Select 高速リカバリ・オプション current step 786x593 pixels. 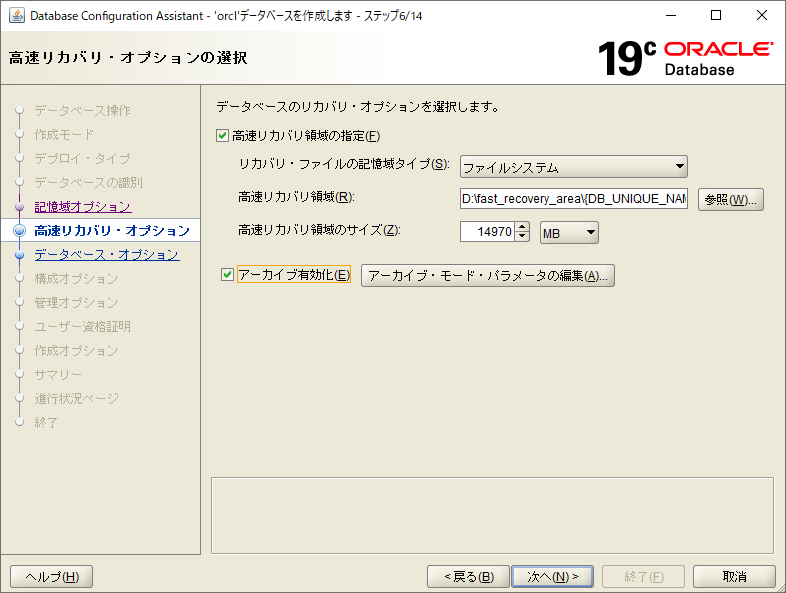tap(112, 231)
